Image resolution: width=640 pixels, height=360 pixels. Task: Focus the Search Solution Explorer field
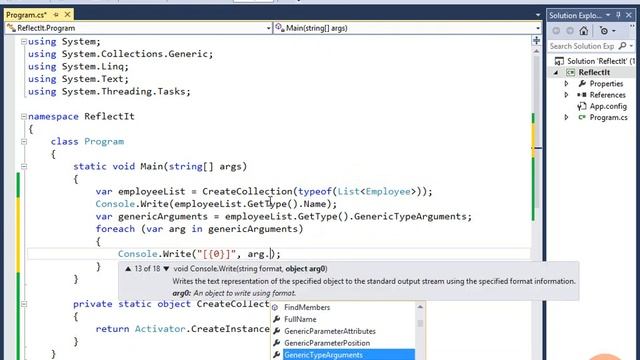(x=582, y=46)
